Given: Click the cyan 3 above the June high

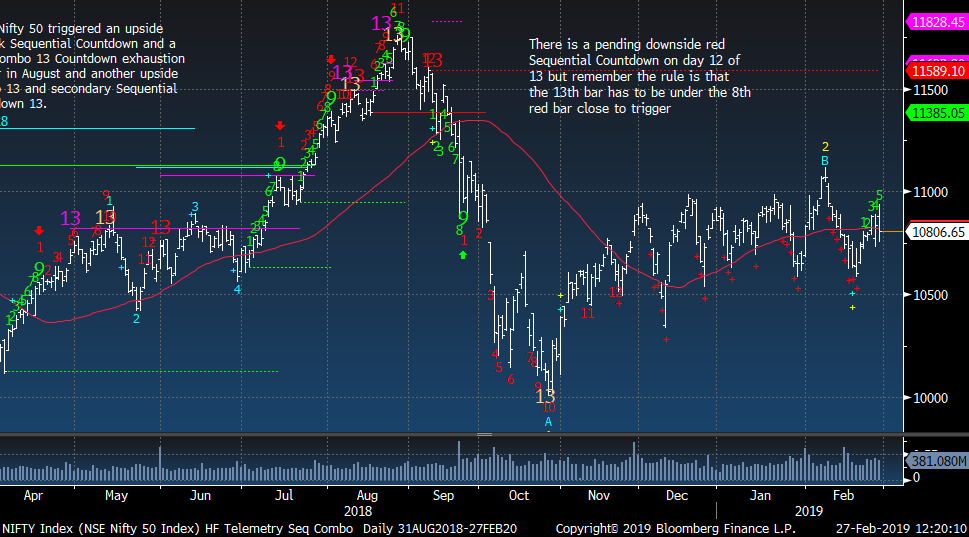Looking at the screenshot, I should pos(195,206).
